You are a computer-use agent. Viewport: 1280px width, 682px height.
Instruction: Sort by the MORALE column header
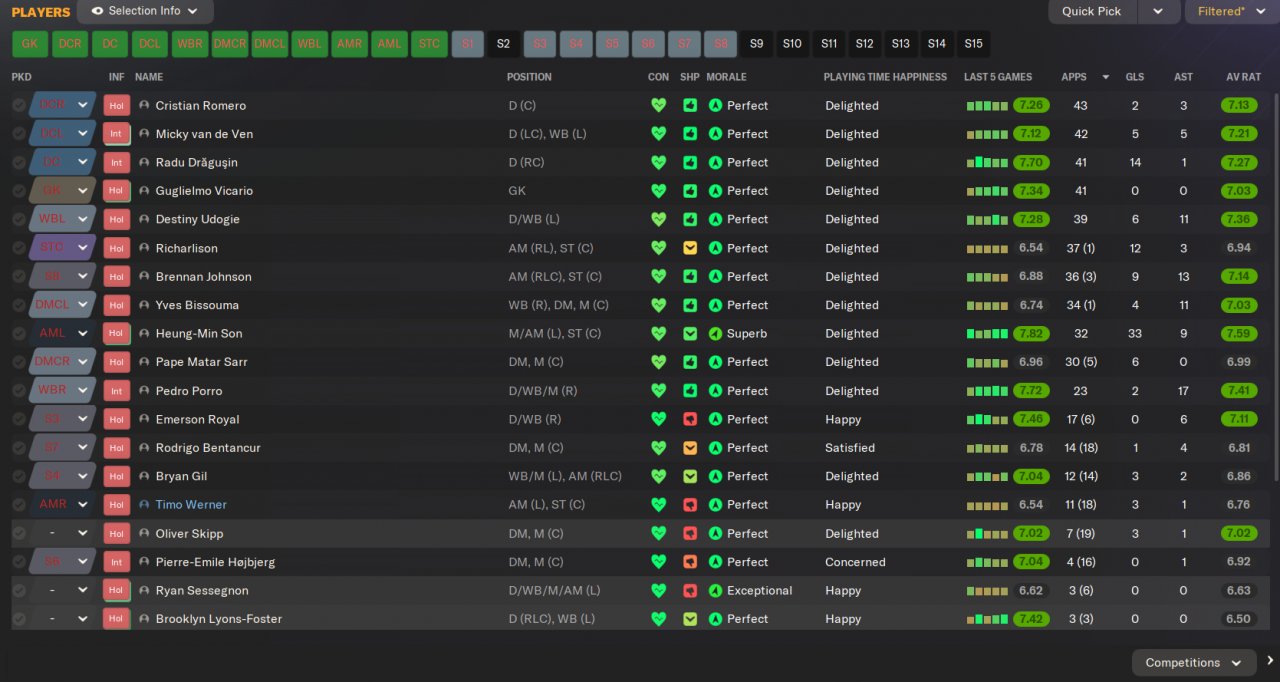pos(726,77)
